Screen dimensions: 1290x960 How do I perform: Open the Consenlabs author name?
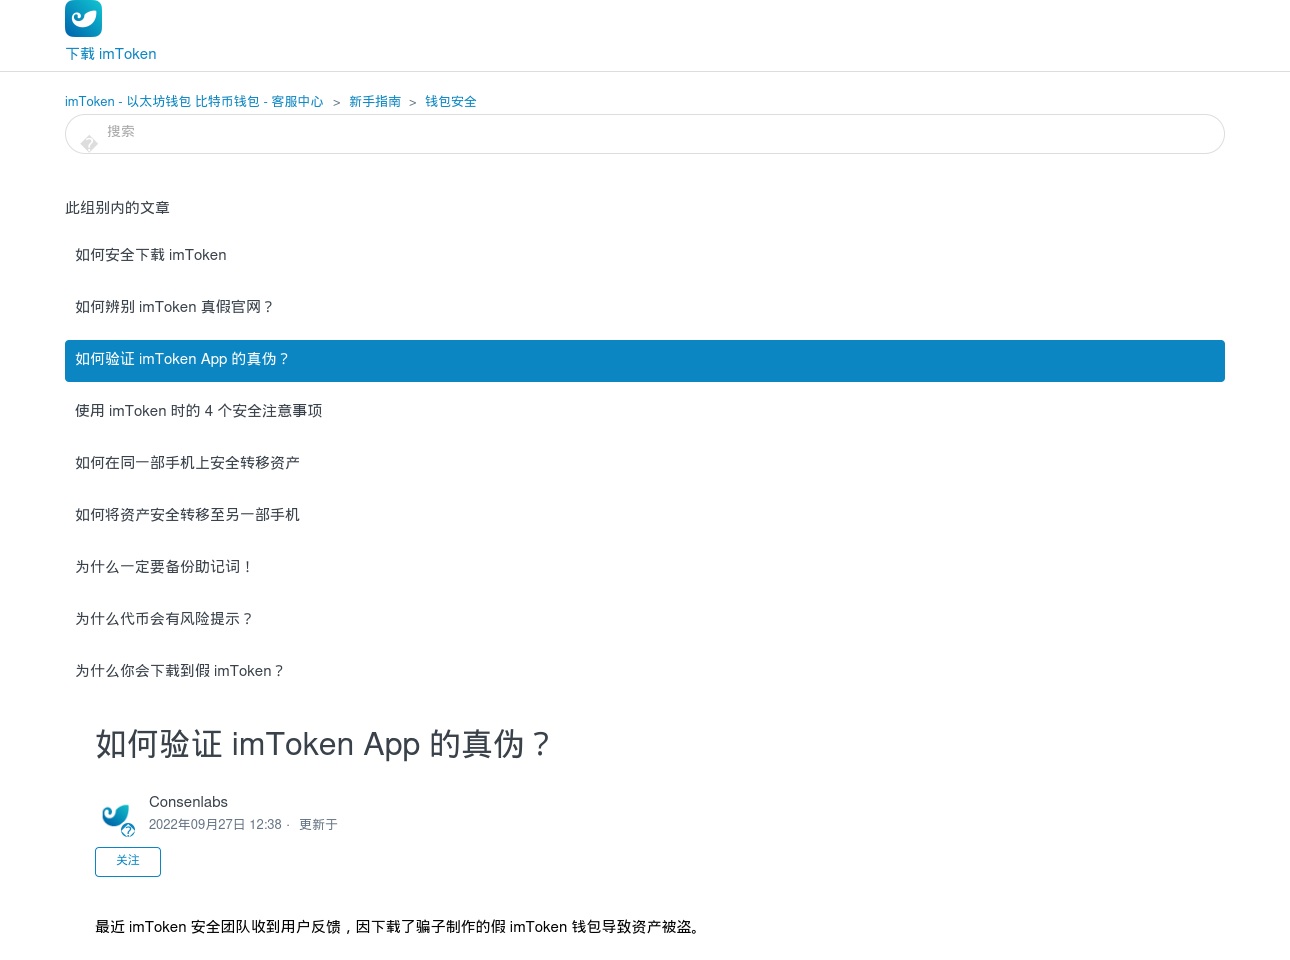click(x=188, y=802)
